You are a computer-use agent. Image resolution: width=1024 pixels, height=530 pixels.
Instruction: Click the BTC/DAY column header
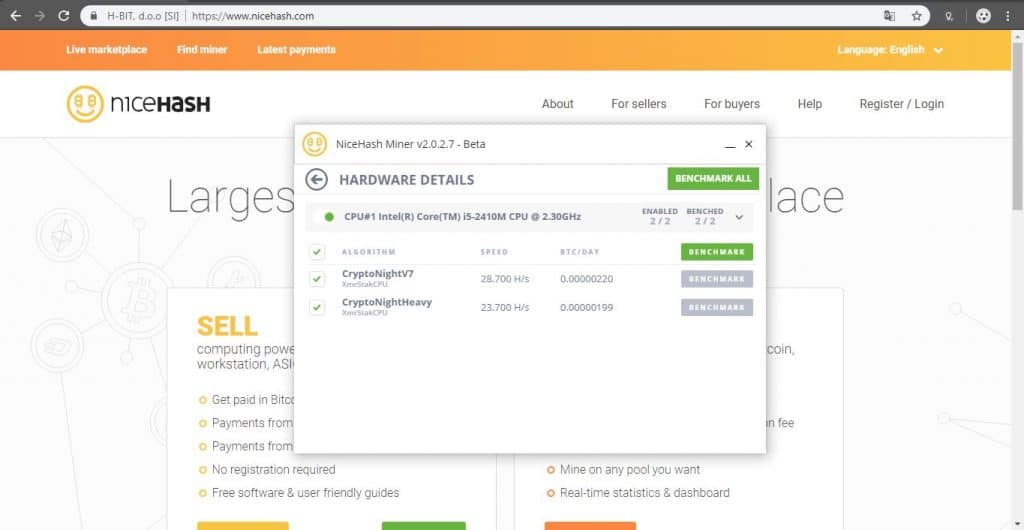[x=579, y=252]
